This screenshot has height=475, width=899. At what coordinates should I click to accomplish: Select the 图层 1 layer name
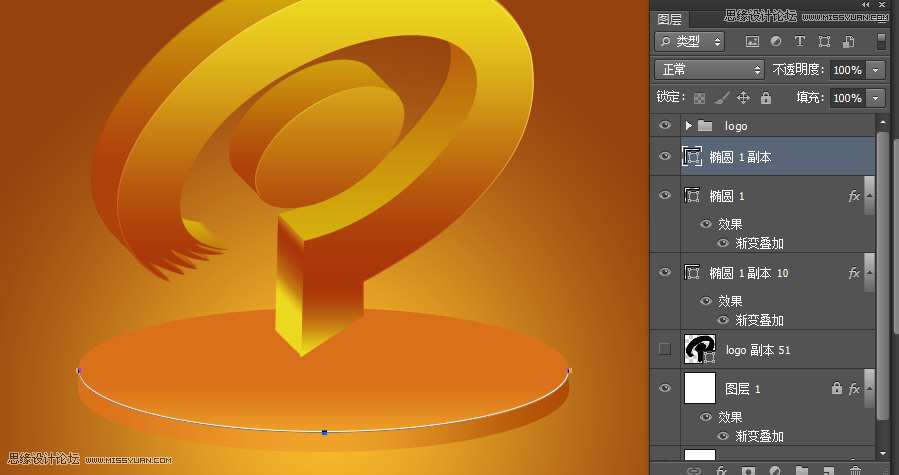tap(742, 389)
